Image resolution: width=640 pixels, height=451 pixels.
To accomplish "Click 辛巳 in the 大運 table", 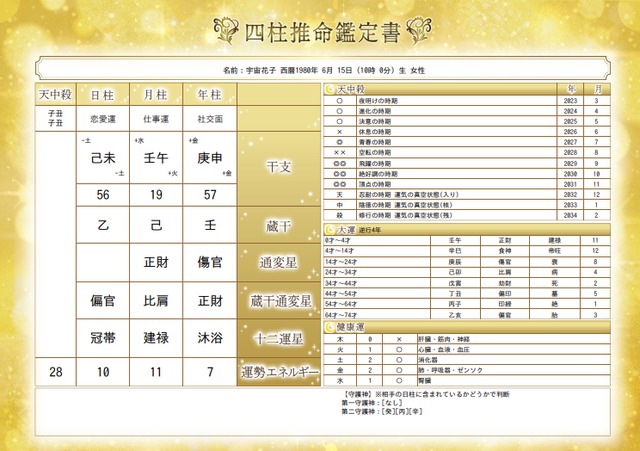I will pos(455,251).
